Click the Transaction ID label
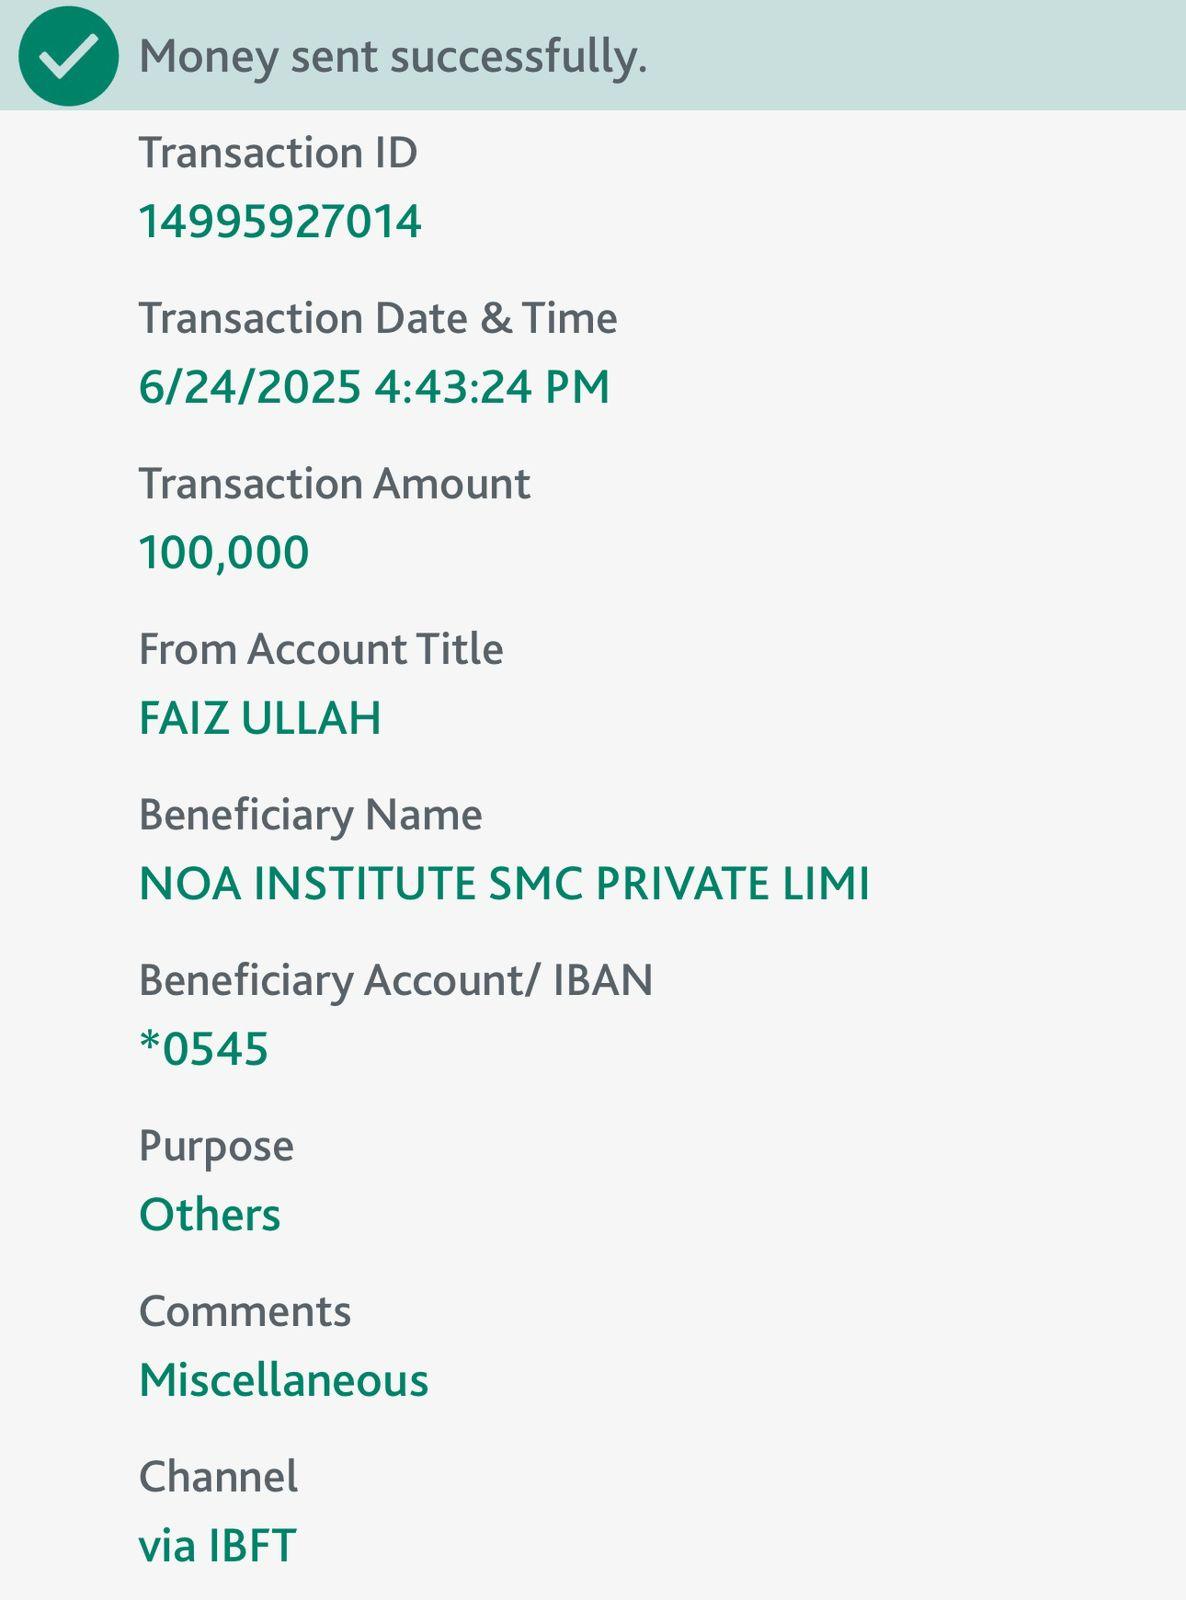 point(278,153)
